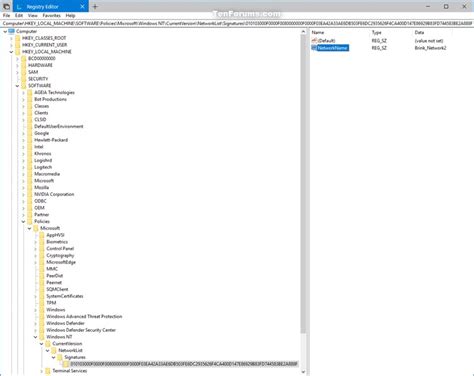The width and height of the screenshot is (474, 376).
Task: Collapse the Windows NT key
Action: pyautogui.click(x=36, y=337)
